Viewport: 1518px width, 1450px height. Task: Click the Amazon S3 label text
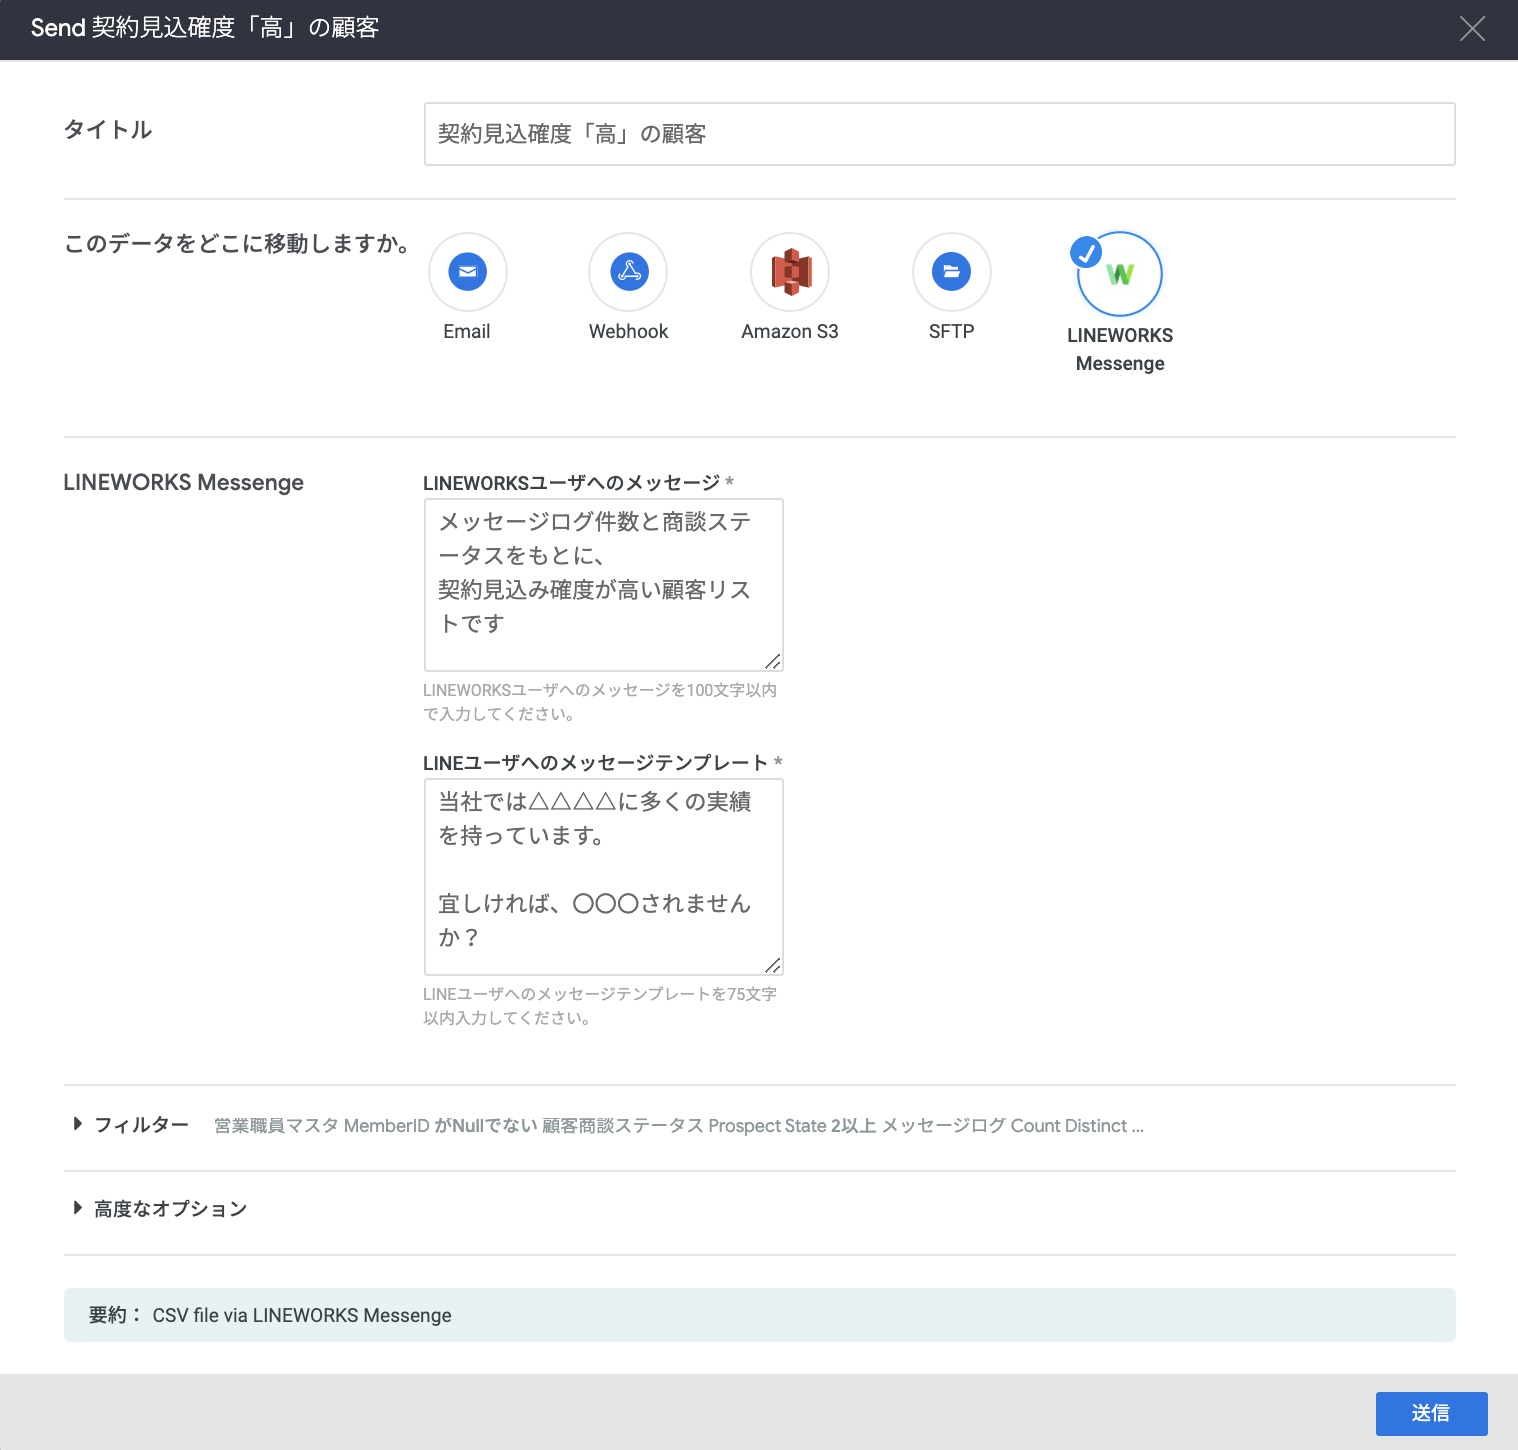(x=790, y=331)
